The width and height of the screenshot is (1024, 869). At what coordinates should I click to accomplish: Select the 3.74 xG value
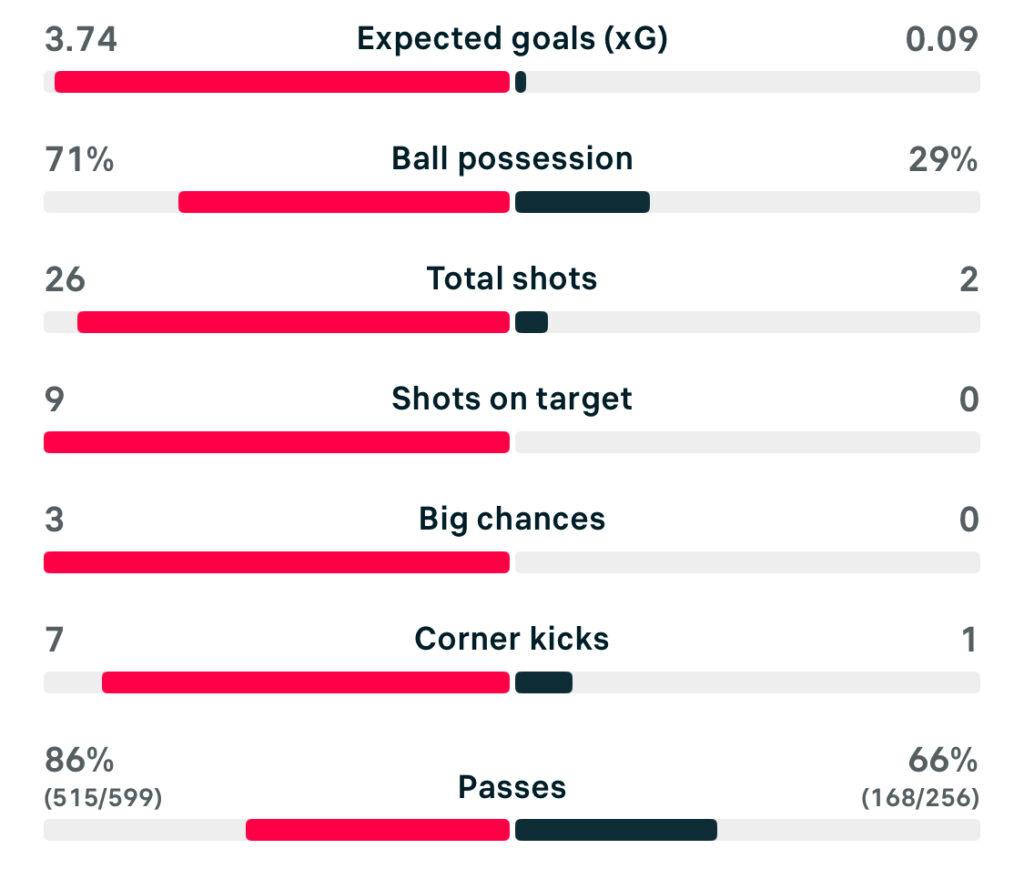(81, 39)
